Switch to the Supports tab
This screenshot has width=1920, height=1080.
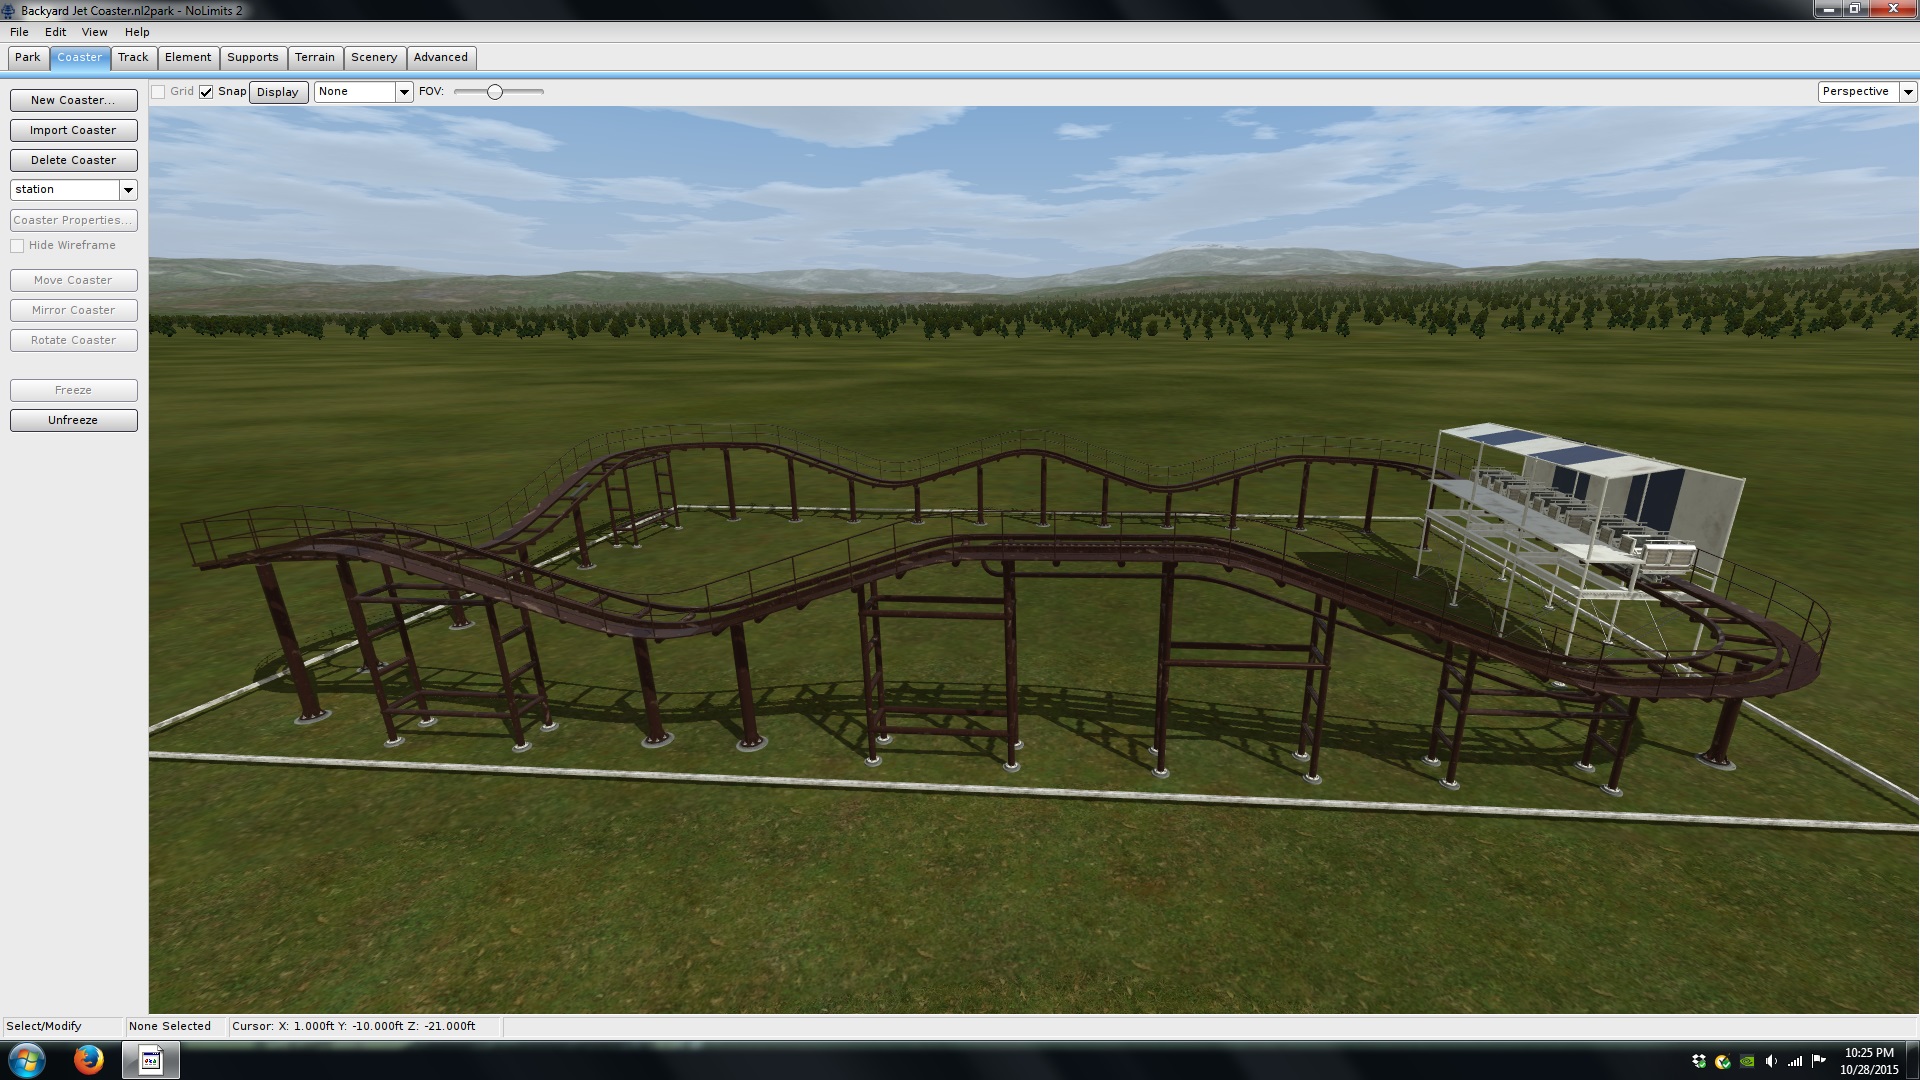(252, 57)
